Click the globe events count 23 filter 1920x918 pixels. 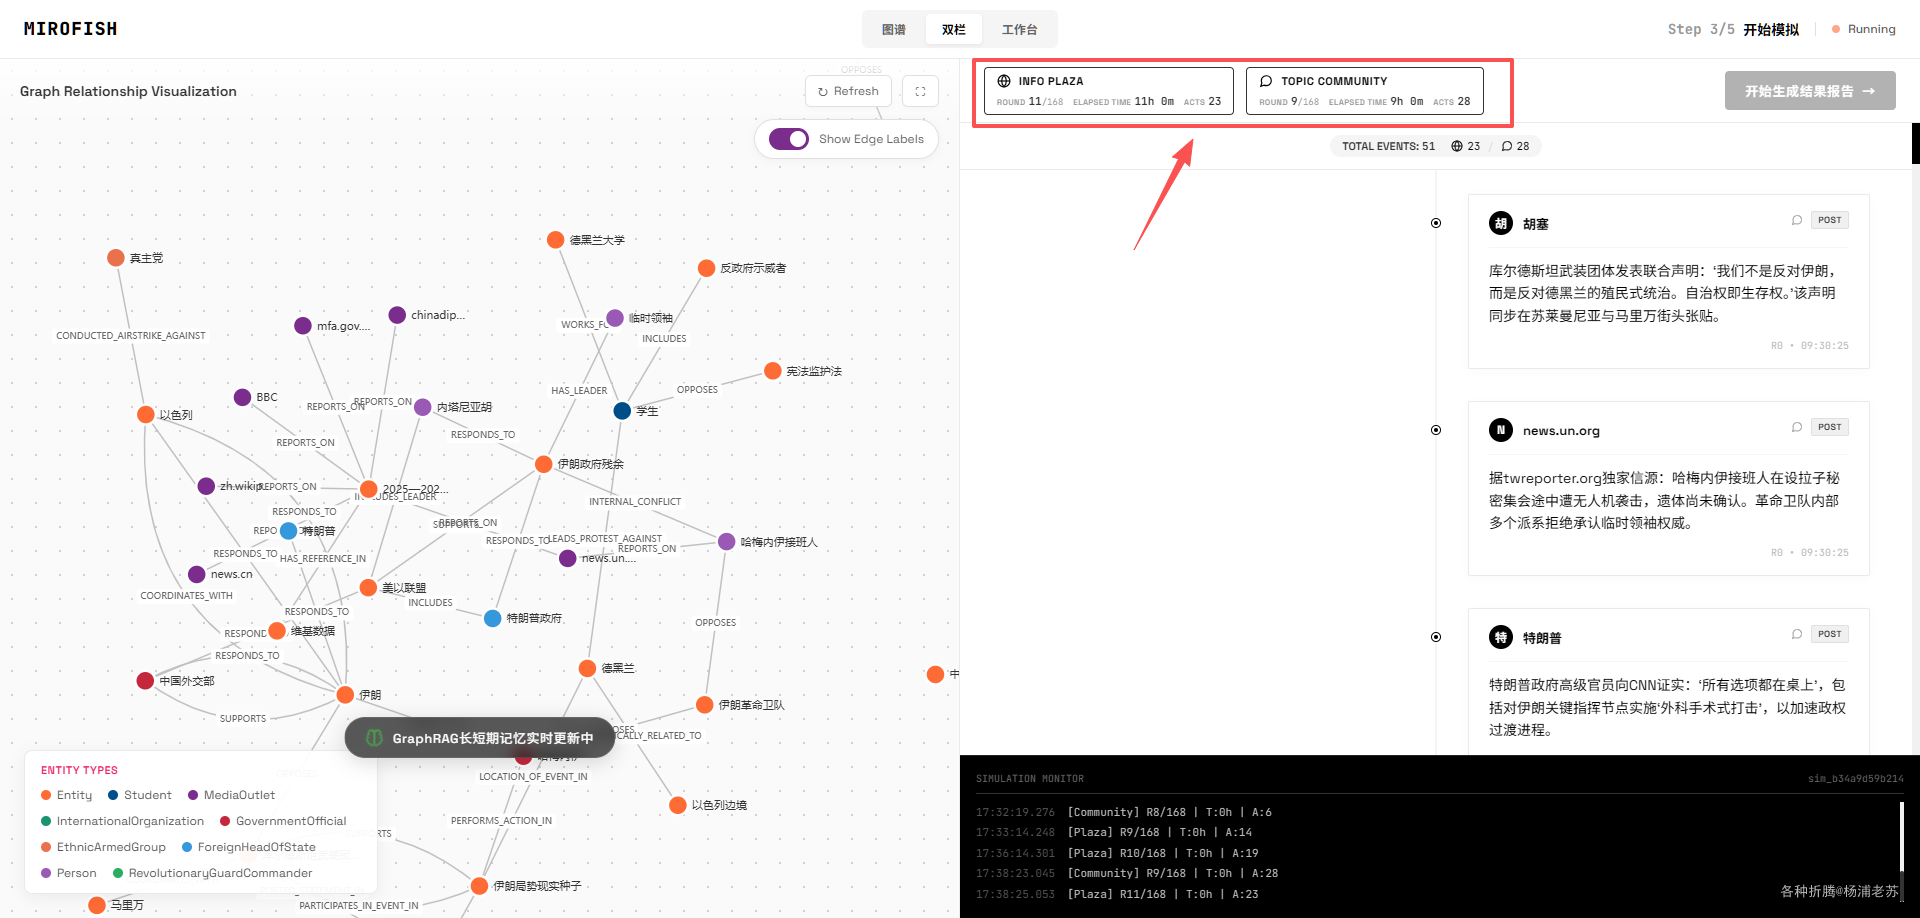pos(1466,146)
